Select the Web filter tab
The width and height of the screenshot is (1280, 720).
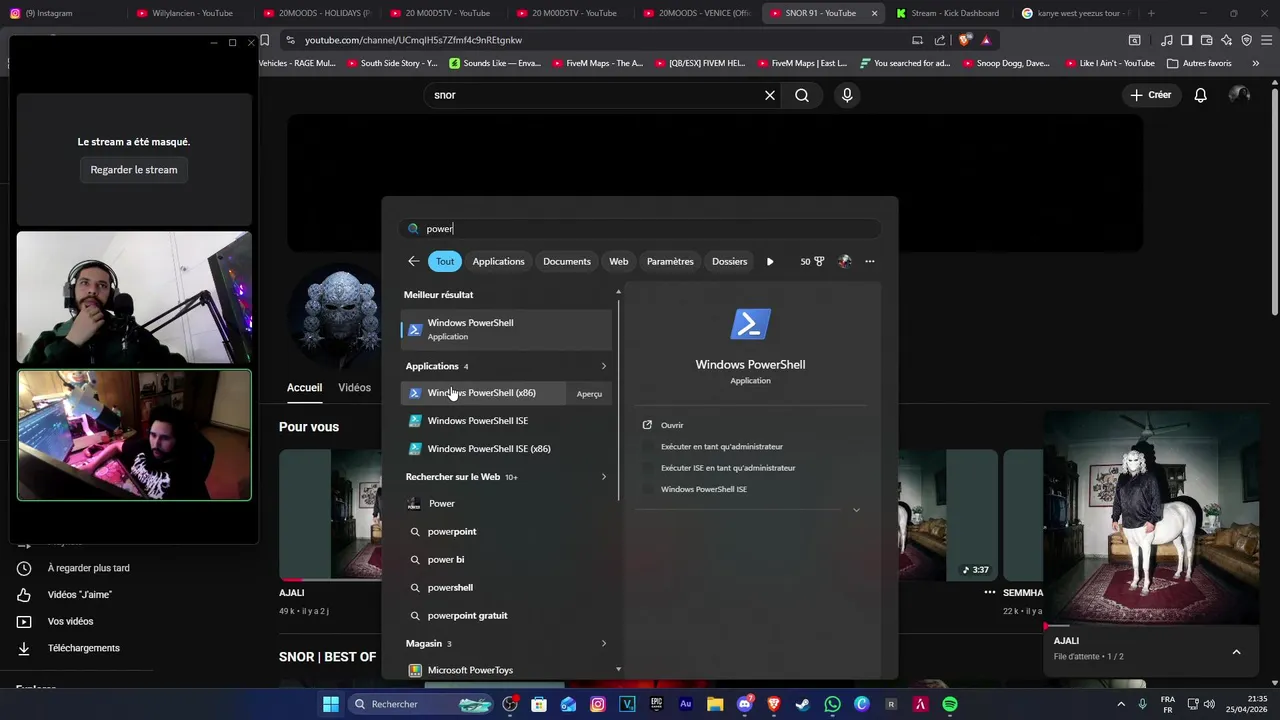(x=619, y=261)
